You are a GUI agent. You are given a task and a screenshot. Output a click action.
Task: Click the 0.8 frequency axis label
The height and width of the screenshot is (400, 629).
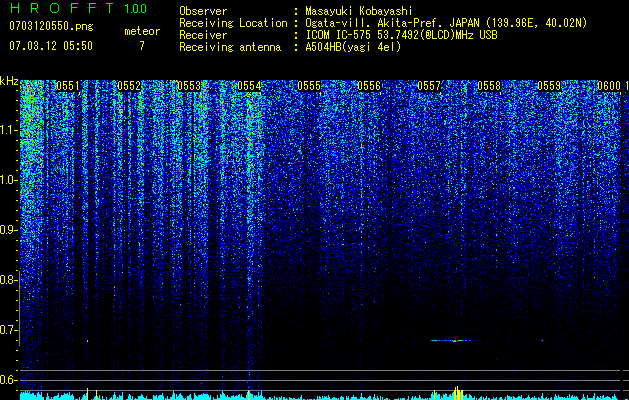coord(9,280)
